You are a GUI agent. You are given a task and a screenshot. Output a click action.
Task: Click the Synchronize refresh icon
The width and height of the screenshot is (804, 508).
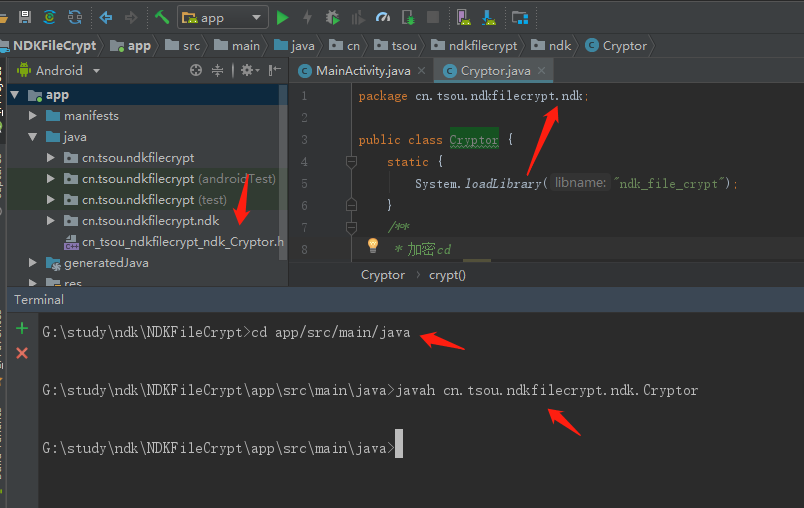click(75, 17)
